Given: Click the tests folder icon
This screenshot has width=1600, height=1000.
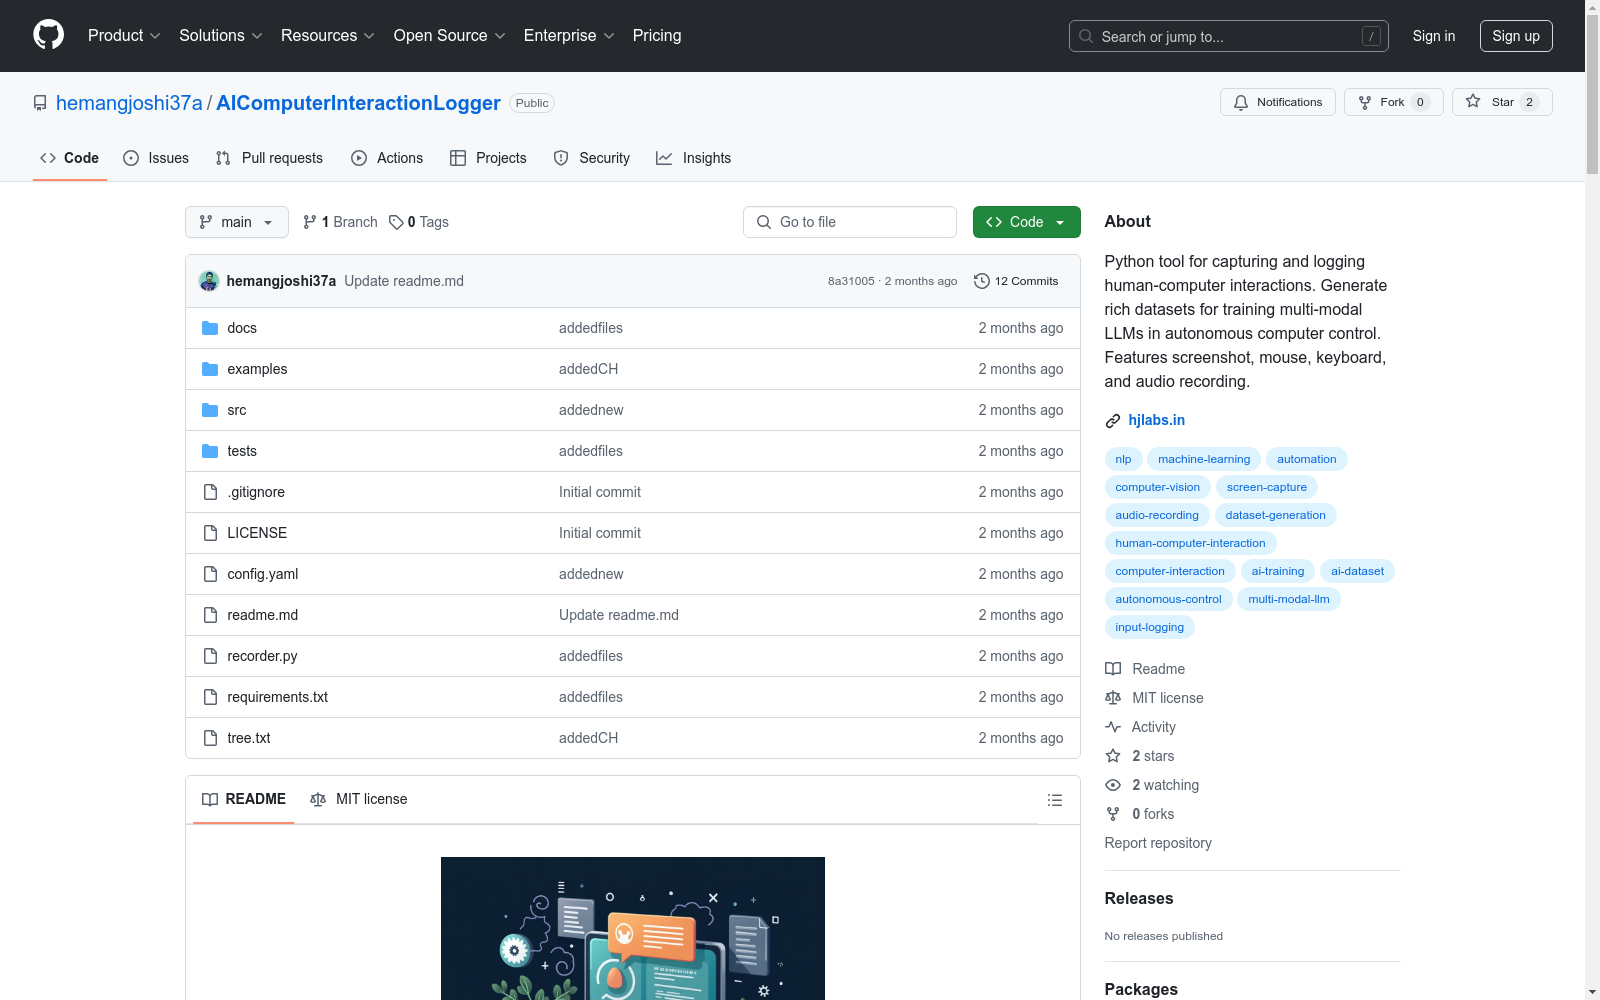Looking at the screenshot, I should [x=210, y=451].
